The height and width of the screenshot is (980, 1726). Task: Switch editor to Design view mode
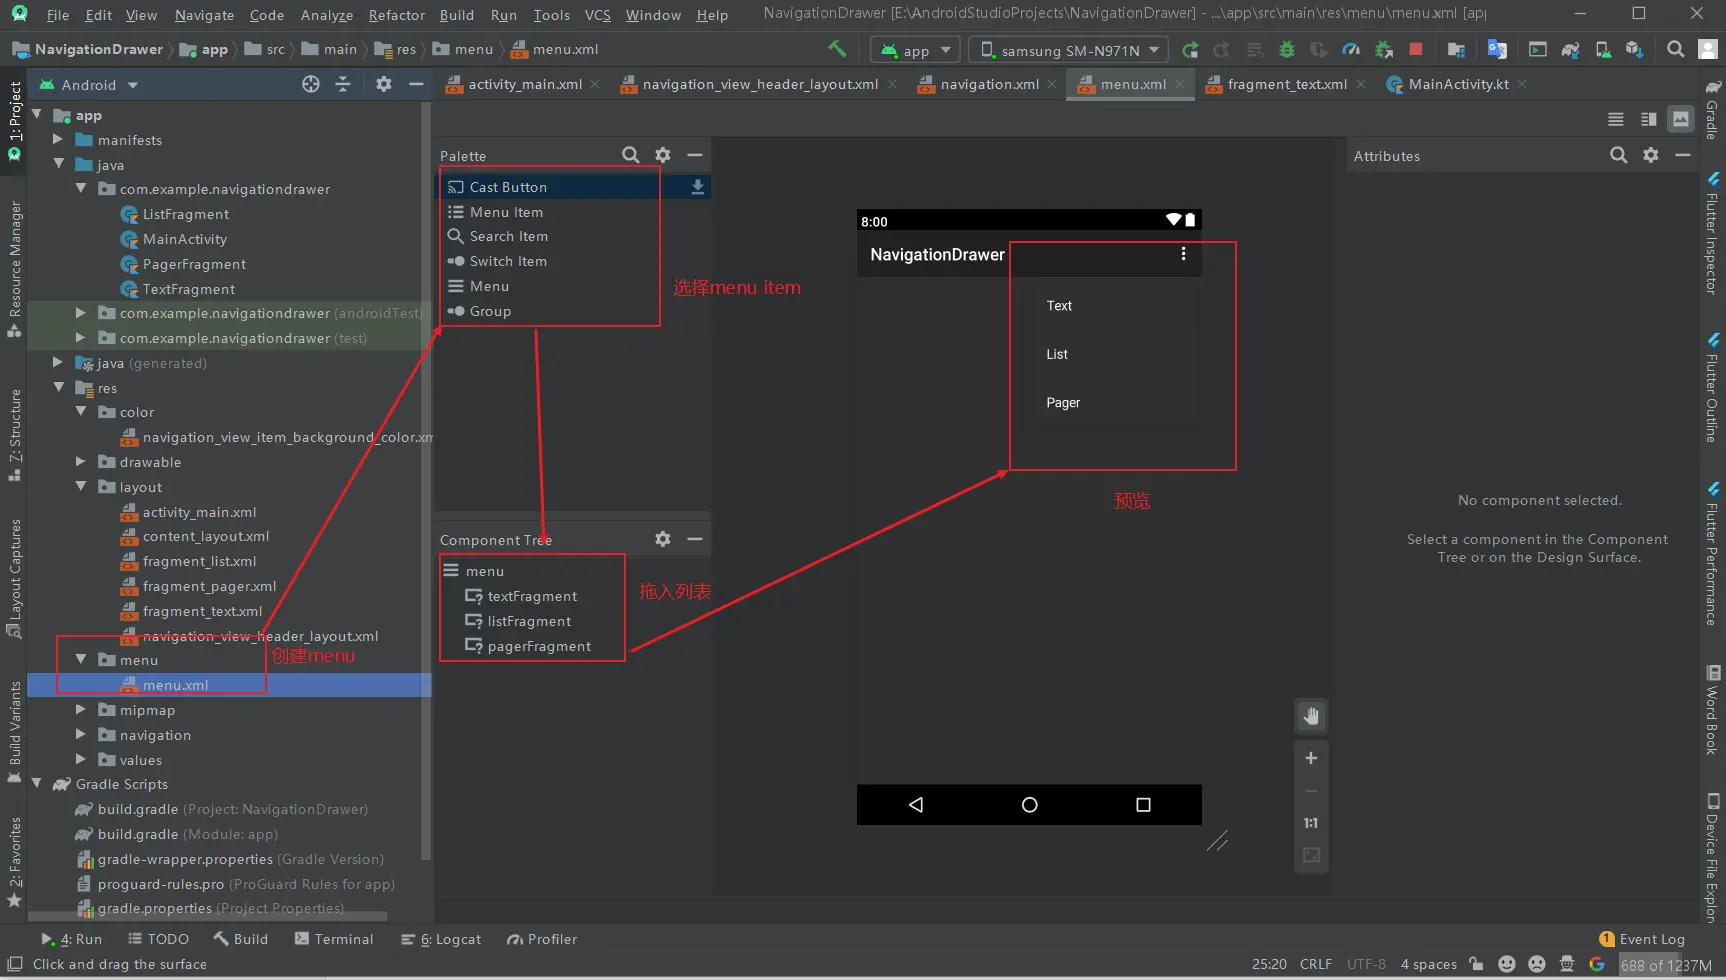point(1681,119)
